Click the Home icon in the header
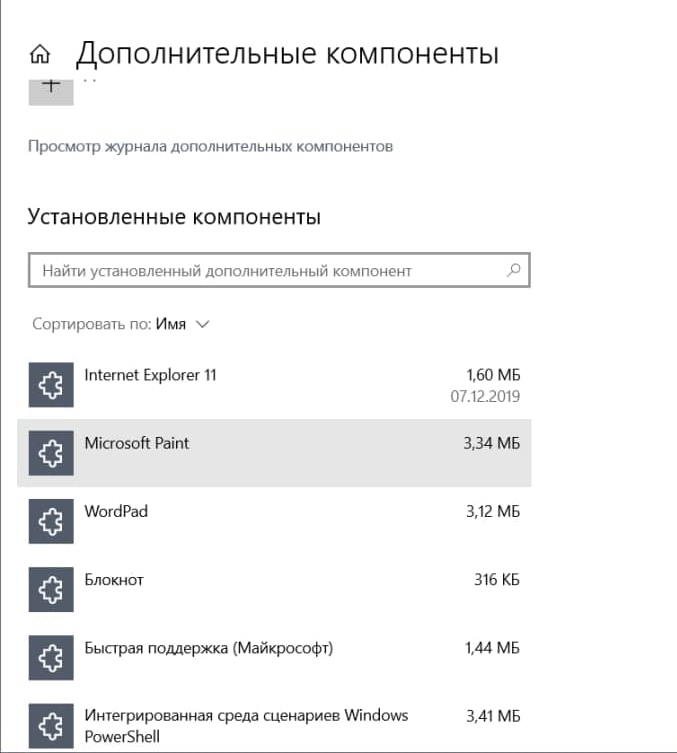This screenshot has width=677, height=753. [40, 53]
